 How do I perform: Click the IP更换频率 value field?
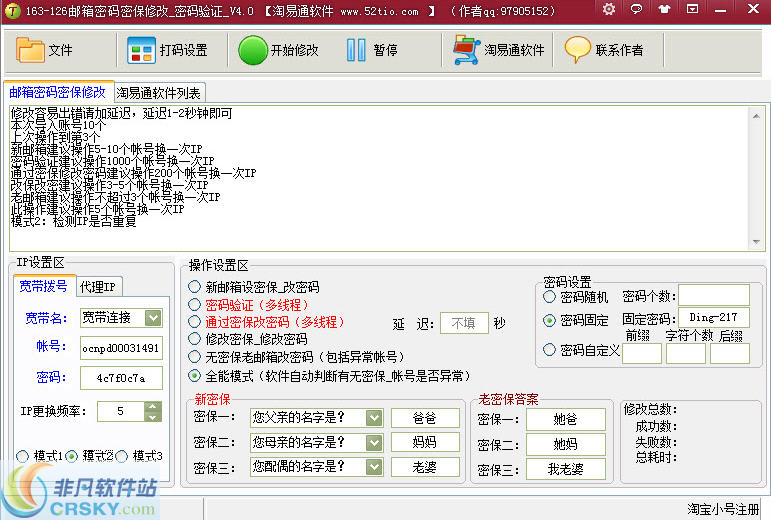tap(121, 411)
